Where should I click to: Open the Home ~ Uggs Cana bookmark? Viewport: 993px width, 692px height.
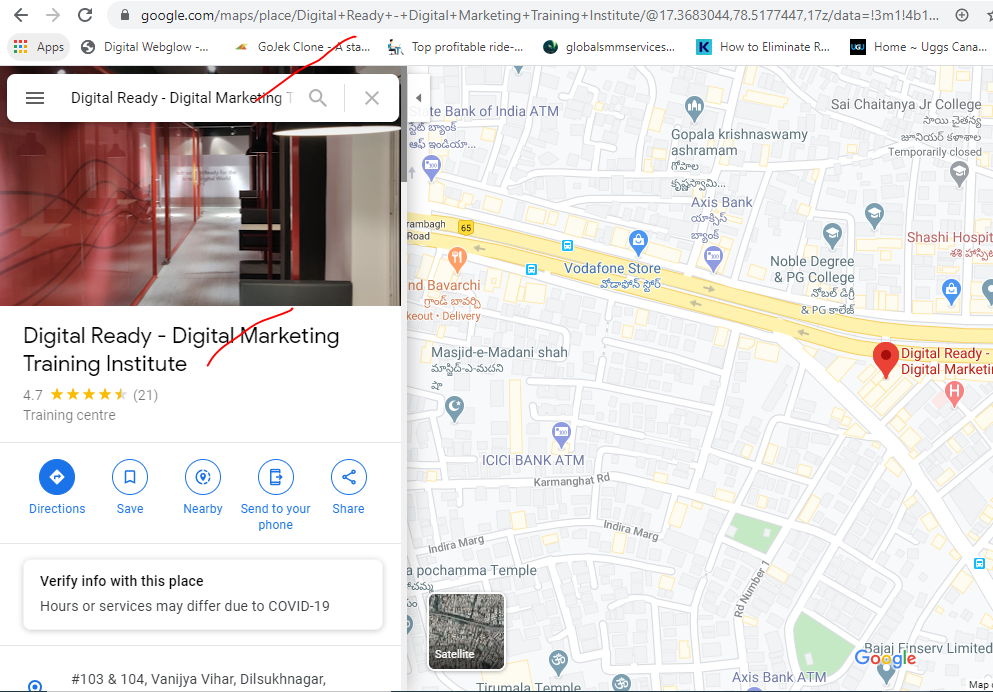[919, 47]
